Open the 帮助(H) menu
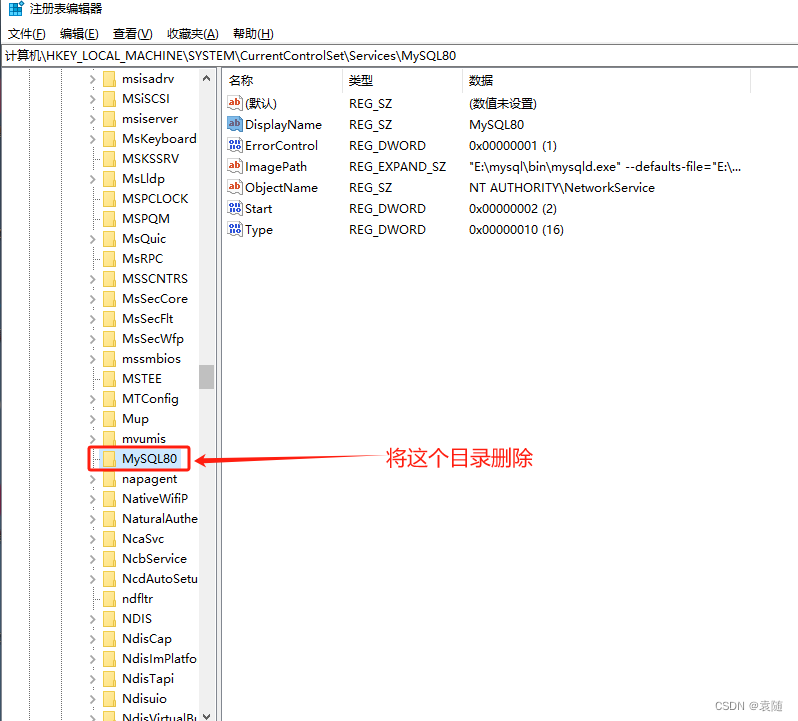The height and width of the screenshot is (721, 798). click(253, 34)
